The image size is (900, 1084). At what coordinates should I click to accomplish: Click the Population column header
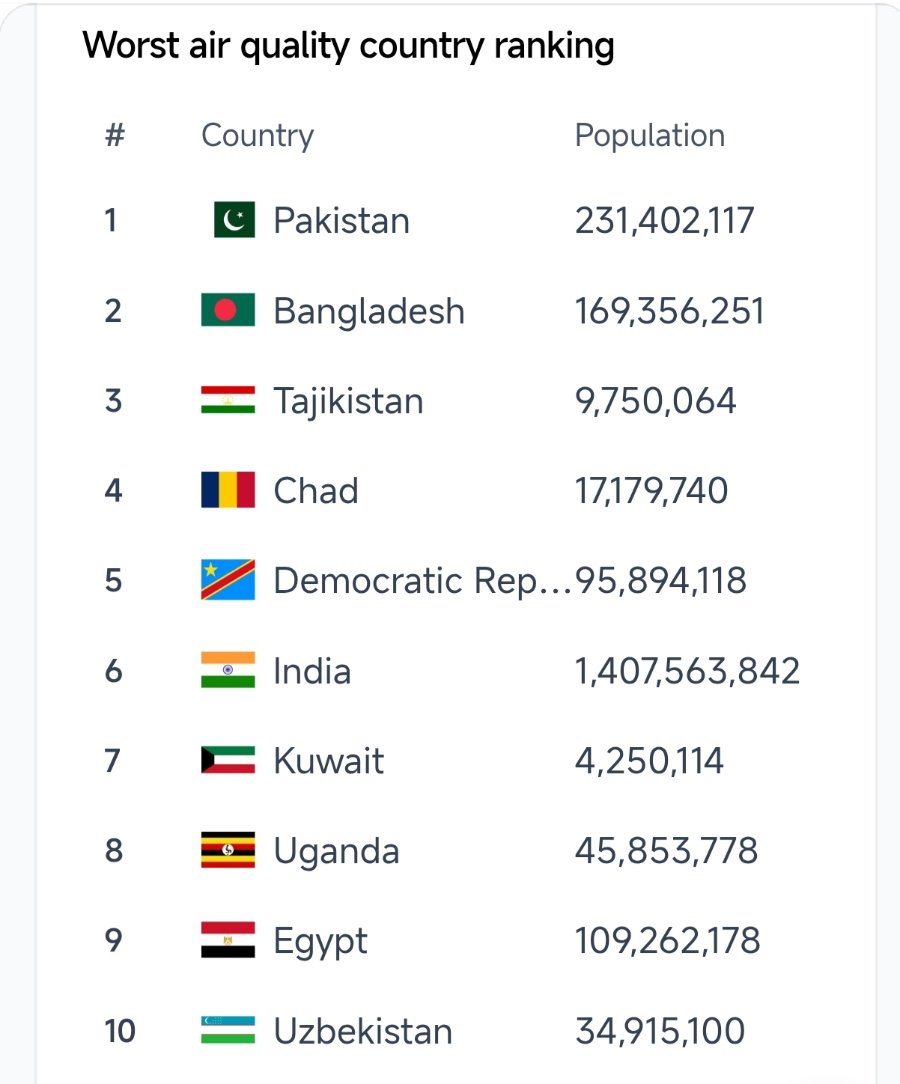click(650, 136)
